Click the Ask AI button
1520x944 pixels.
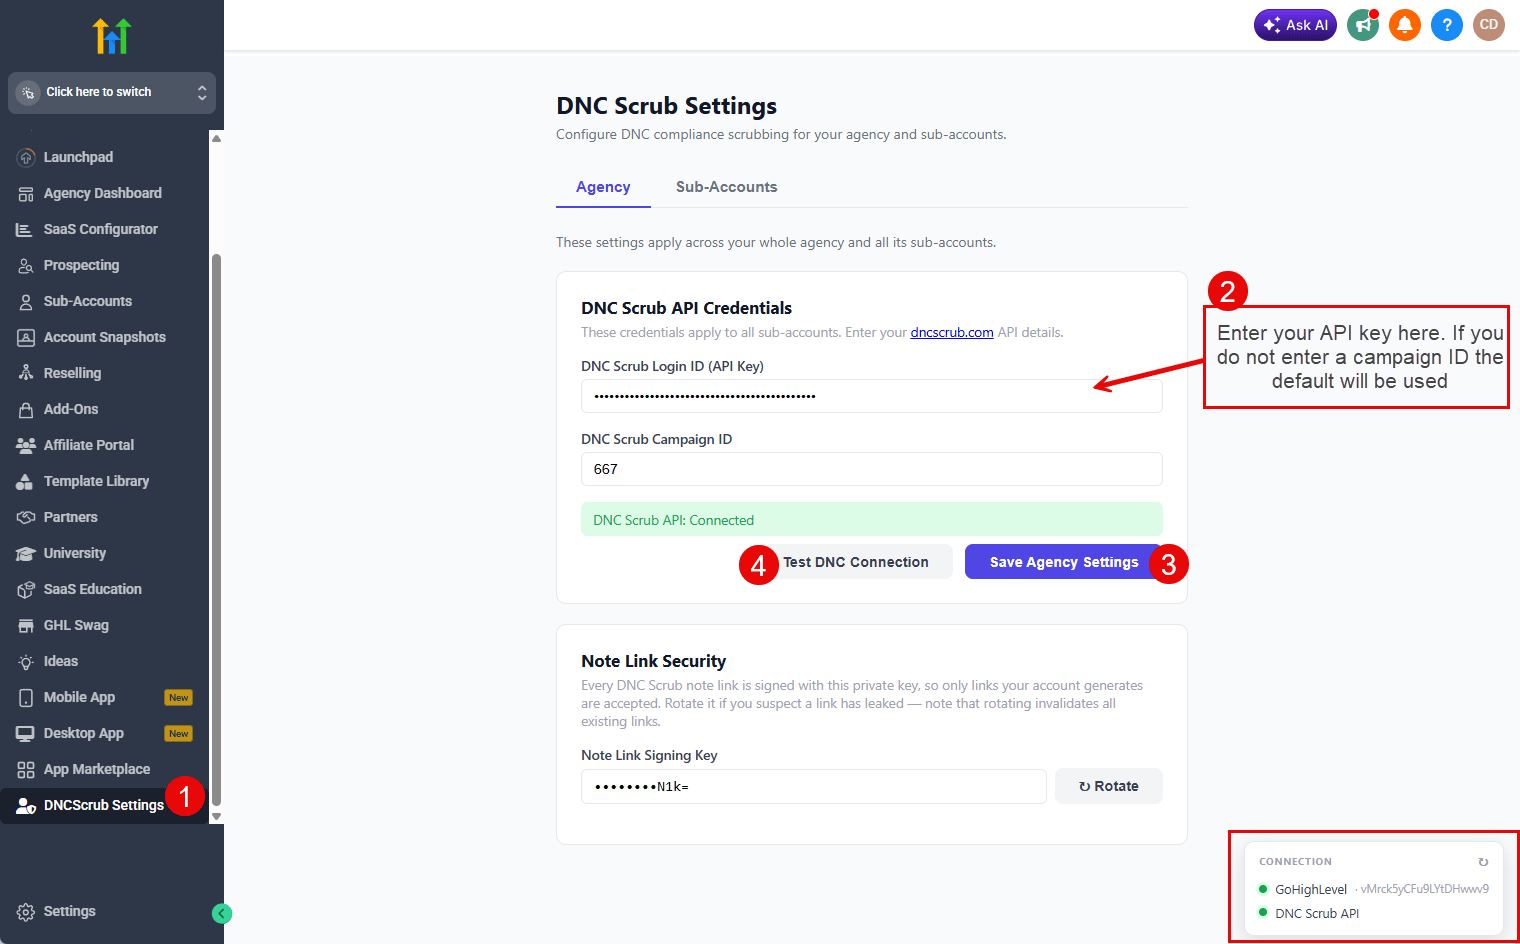(1295, 25)
